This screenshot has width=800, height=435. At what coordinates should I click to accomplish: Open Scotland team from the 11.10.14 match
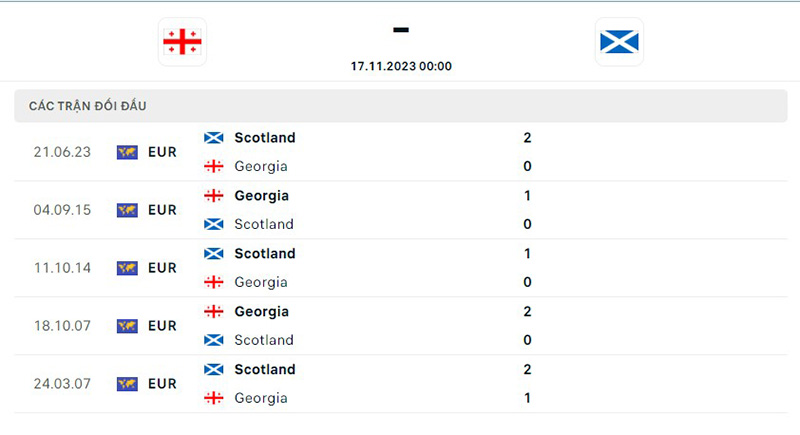(265, 254)
